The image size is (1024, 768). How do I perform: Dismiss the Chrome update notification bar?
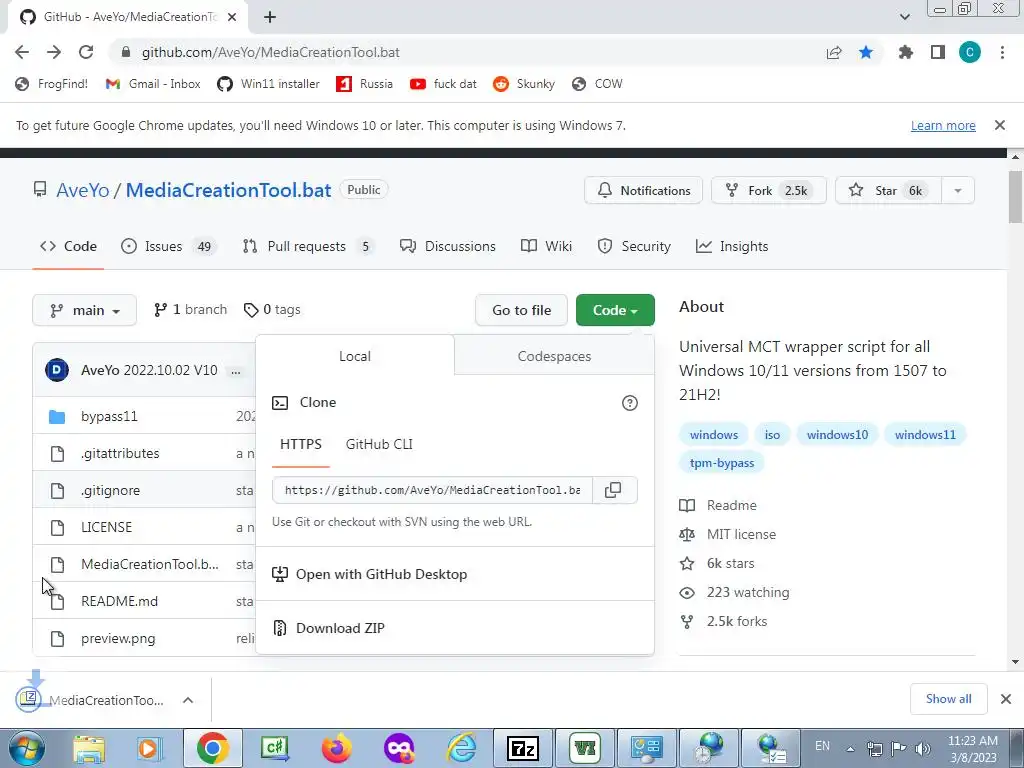click(x=1000, y=125)
